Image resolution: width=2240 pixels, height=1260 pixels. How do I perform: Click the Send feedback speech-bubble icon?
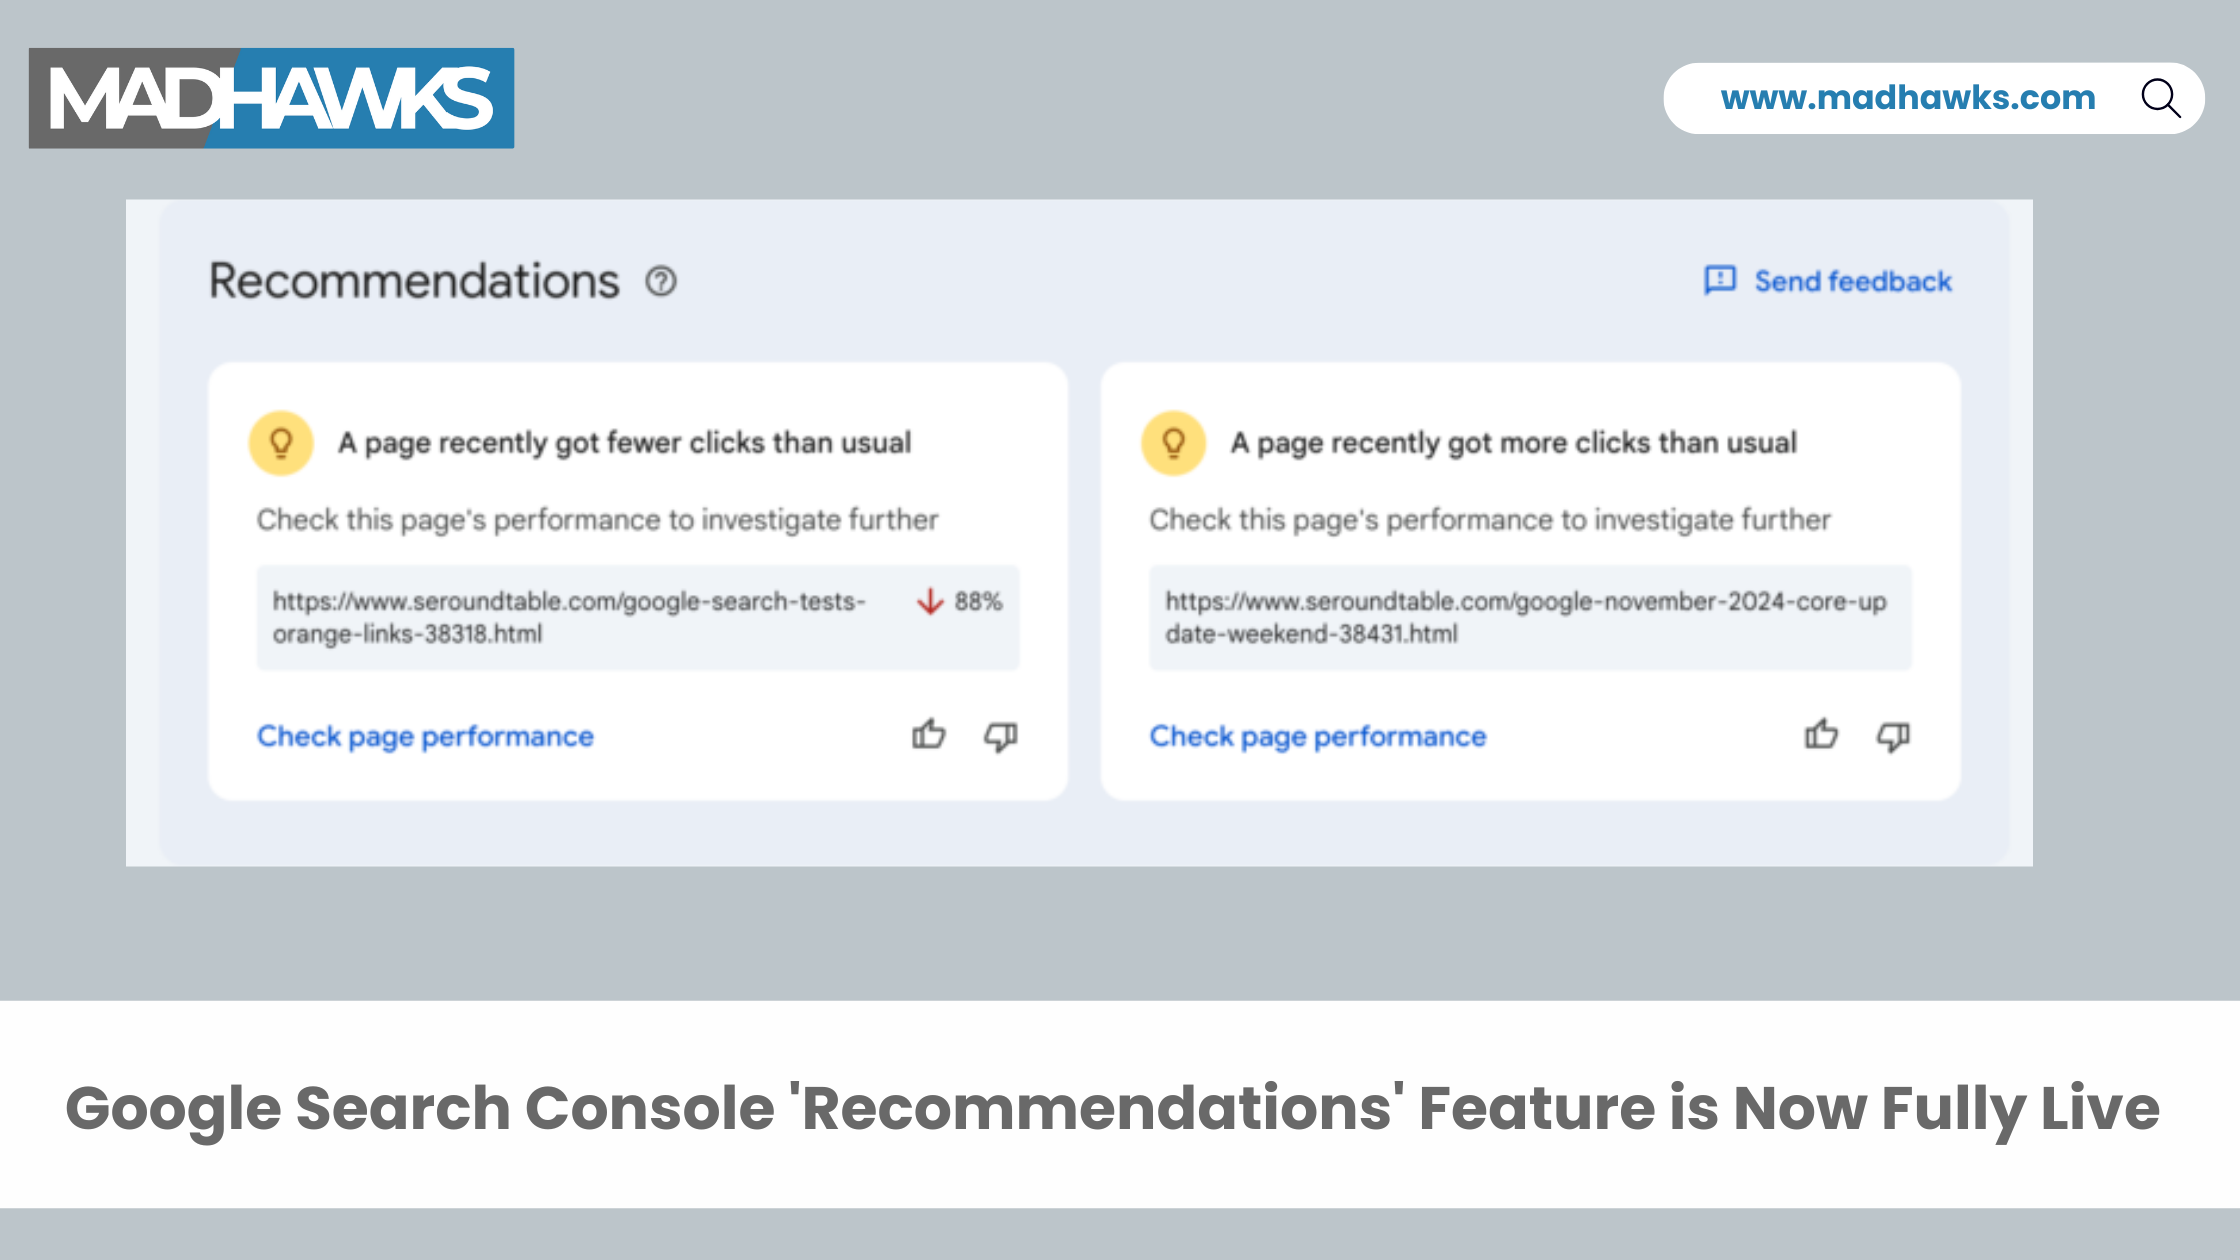[1720, 281]
